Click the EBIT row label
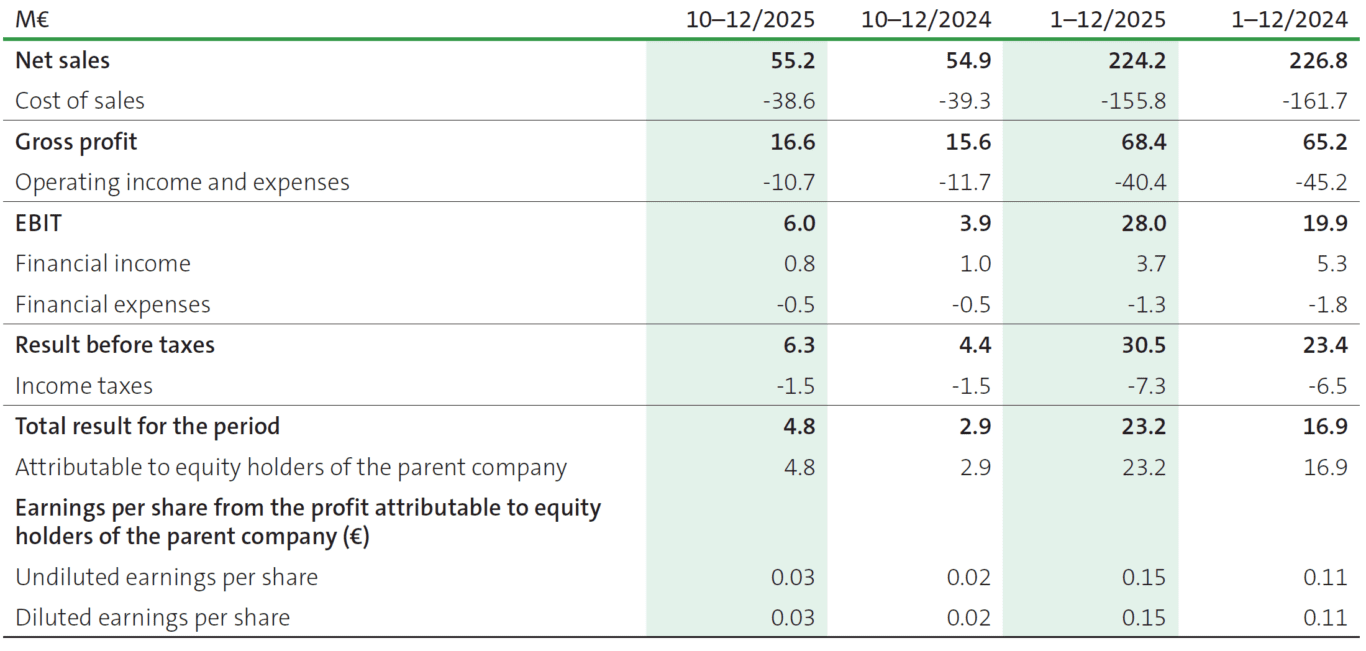The height and width of the screenshot is (651, 1366). [x=37, y=223]
